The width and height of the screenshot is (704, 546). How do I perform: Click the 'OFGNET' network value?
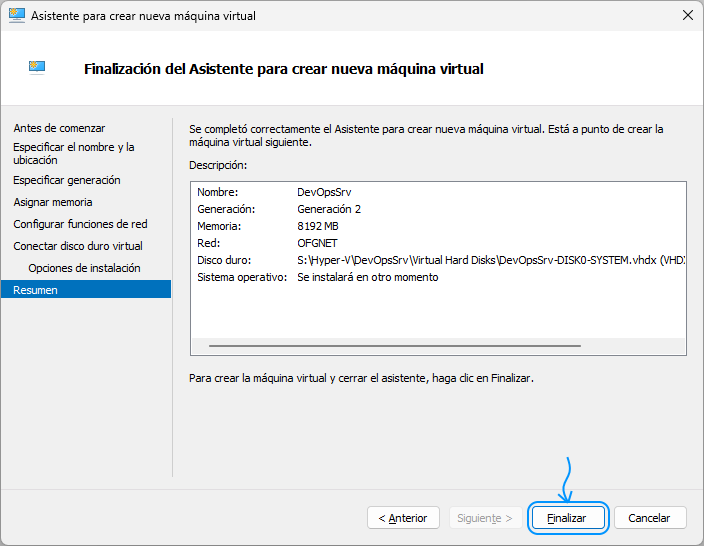(x=317, y=243)
